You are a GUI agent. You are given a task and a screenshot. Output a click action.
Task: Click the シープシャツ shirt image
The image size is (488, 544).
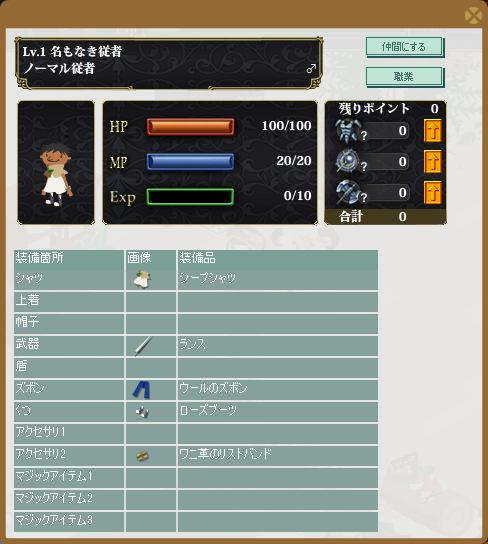pos(142,279)
